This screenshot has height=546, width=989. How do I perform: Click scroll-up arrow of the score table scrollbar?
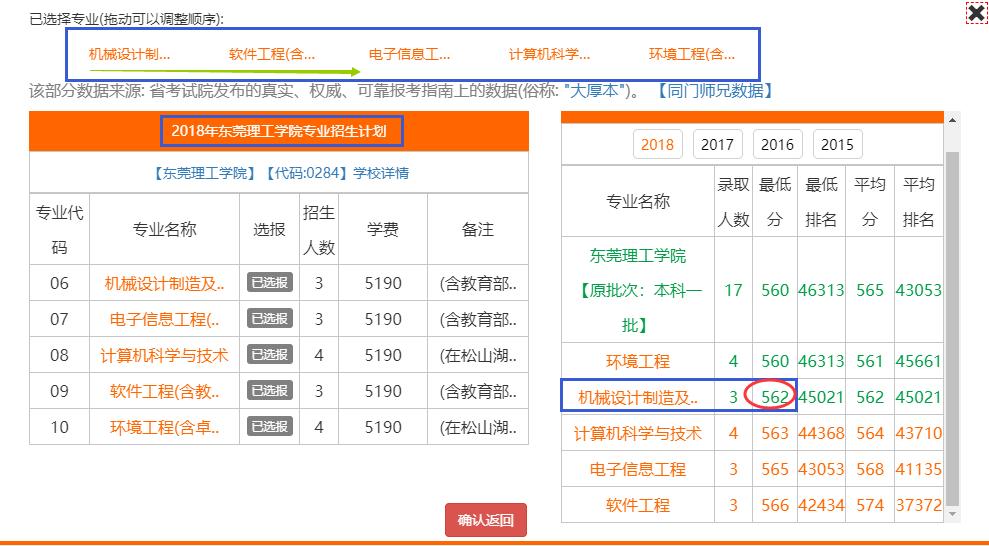pyautogui.click(x=952, y=120)
